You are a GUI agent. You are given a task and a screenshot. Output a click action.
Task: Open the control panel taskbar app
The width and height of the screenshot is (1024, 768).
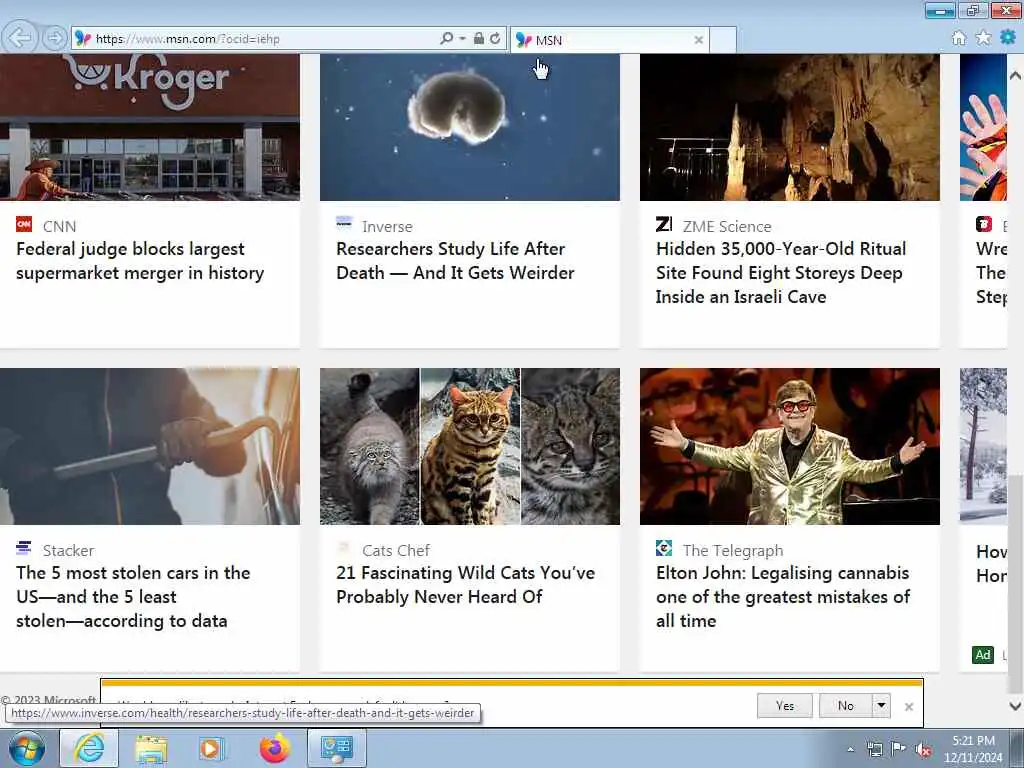pyautogui.click(x=337, y=748)
